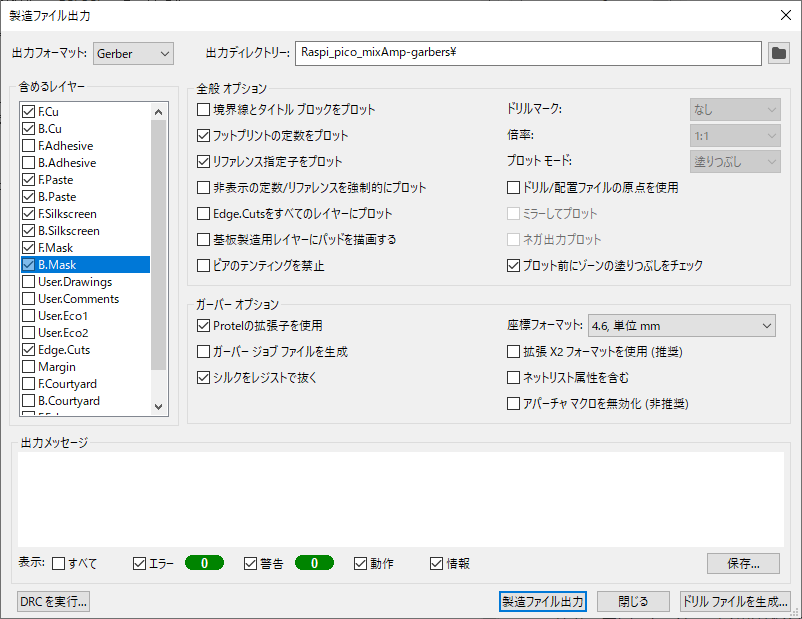Check ネットリスト属性を含む

(514, 378)
